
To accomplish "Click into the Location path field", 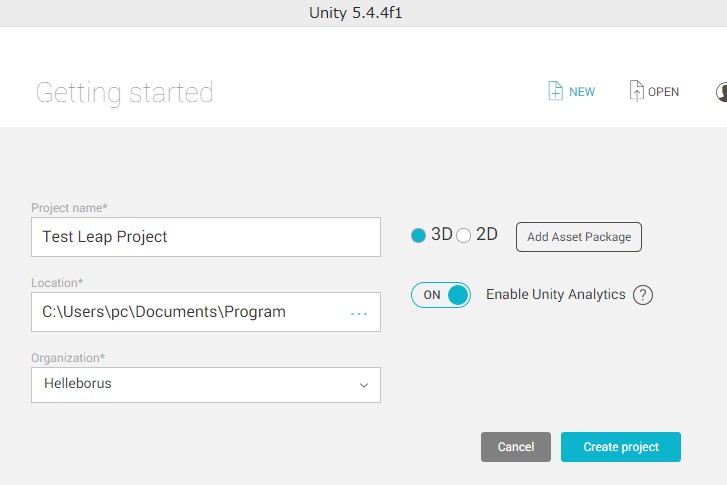I will (206, 312).
